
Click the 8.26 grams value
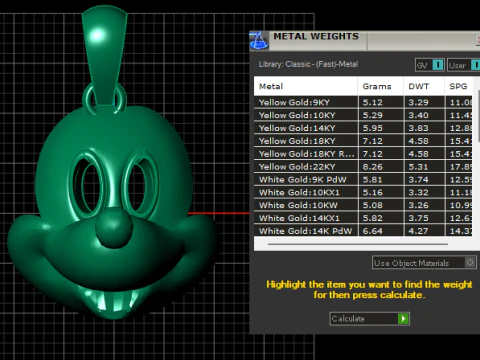[x=373, y=167]
